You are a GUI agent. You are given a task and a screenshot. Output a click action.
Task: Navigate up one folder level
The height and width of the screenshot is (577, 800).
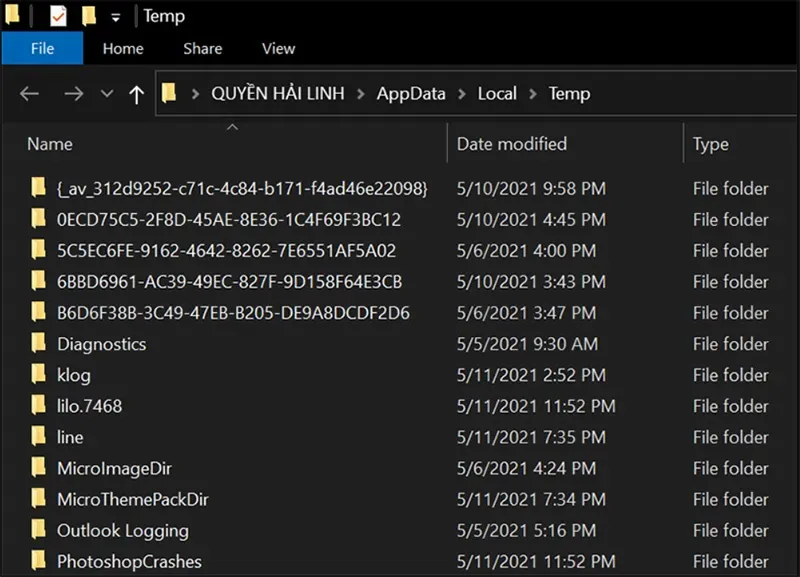point(137,94)
